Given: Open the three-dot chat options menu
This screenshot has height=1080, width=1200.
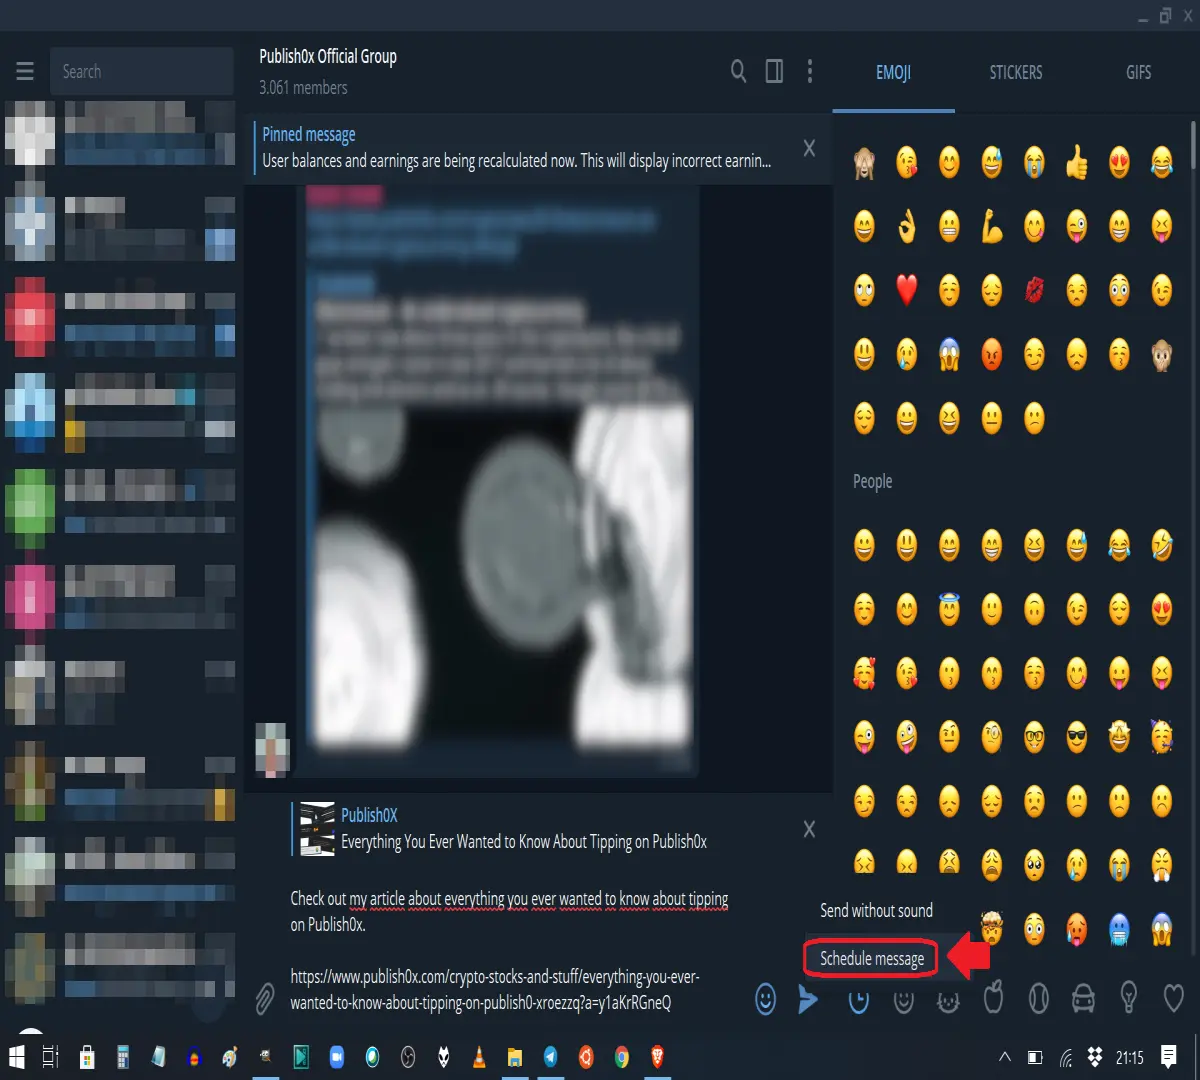Looking at the screenshot, I should (810, 71).
